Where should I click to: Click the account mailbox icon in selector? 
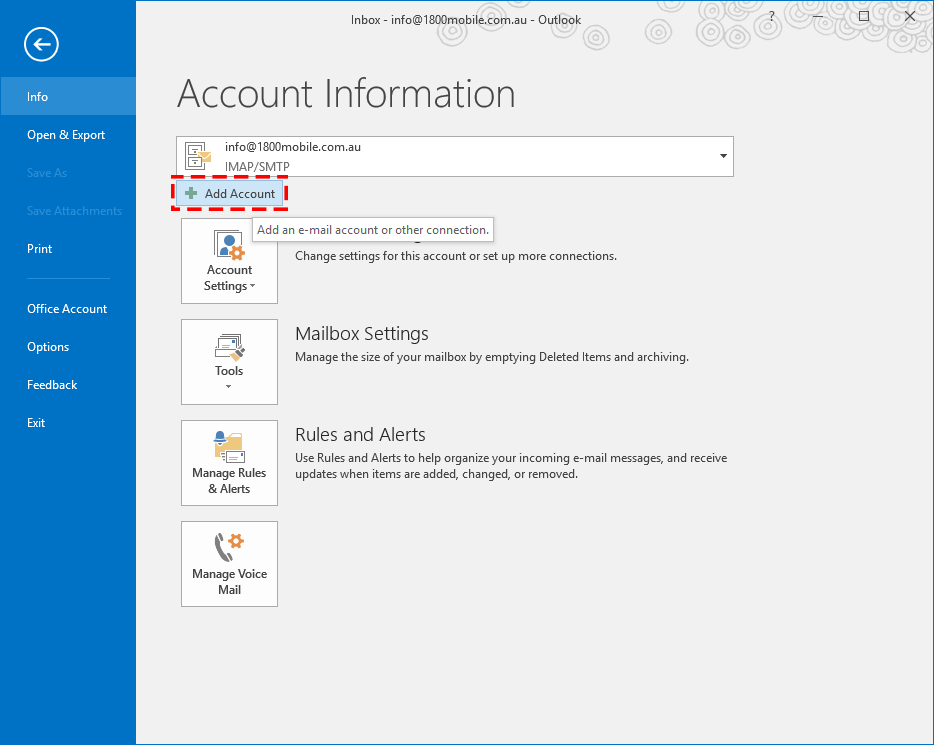click(x=198, y=156)
